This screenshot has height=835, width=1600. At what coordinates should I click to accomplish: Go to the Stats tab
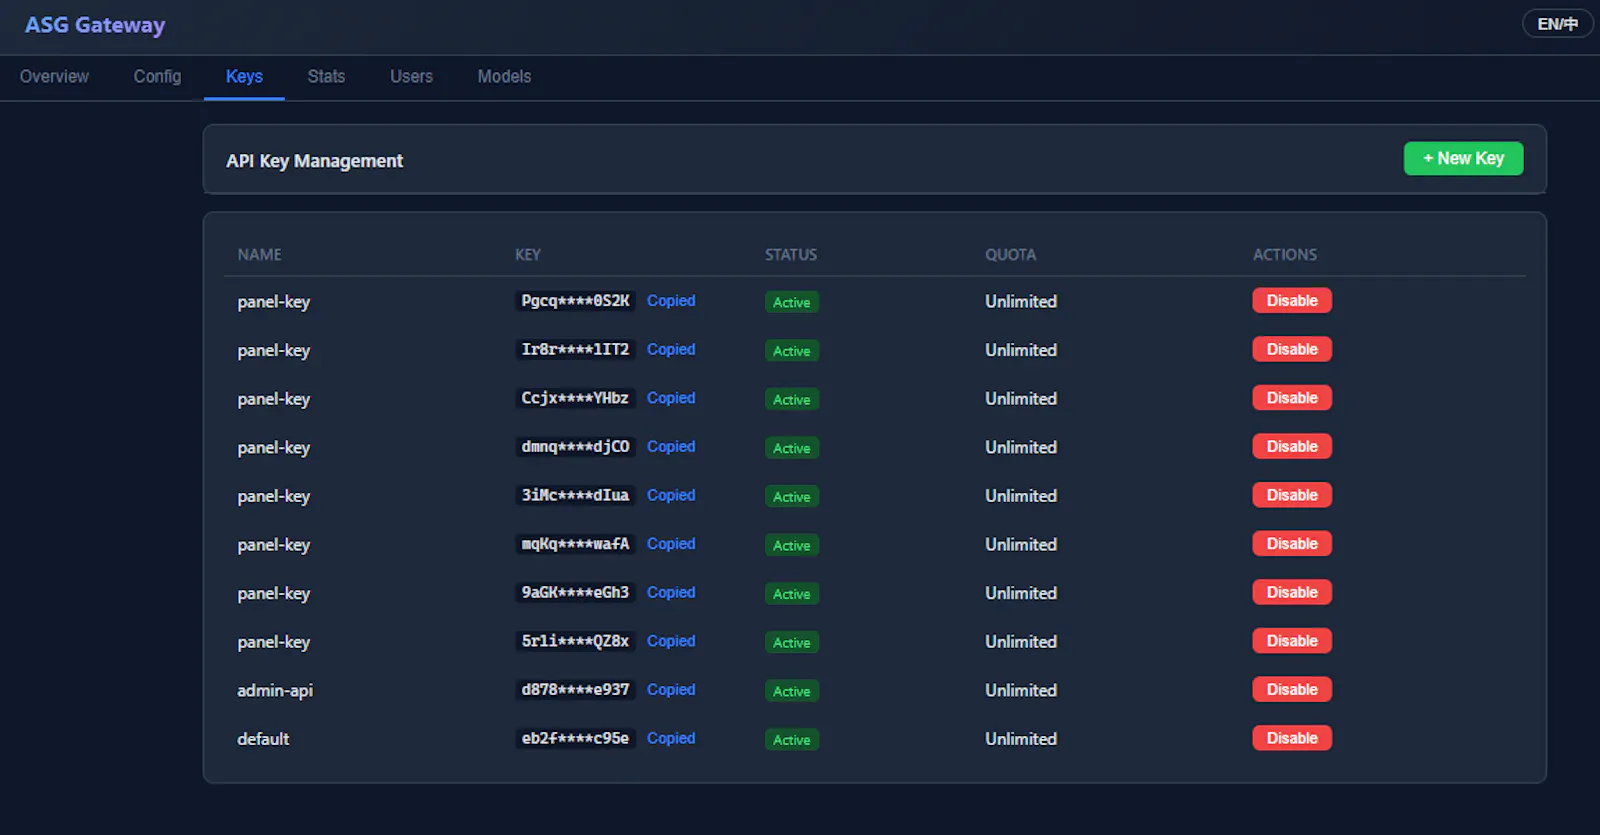326,77
